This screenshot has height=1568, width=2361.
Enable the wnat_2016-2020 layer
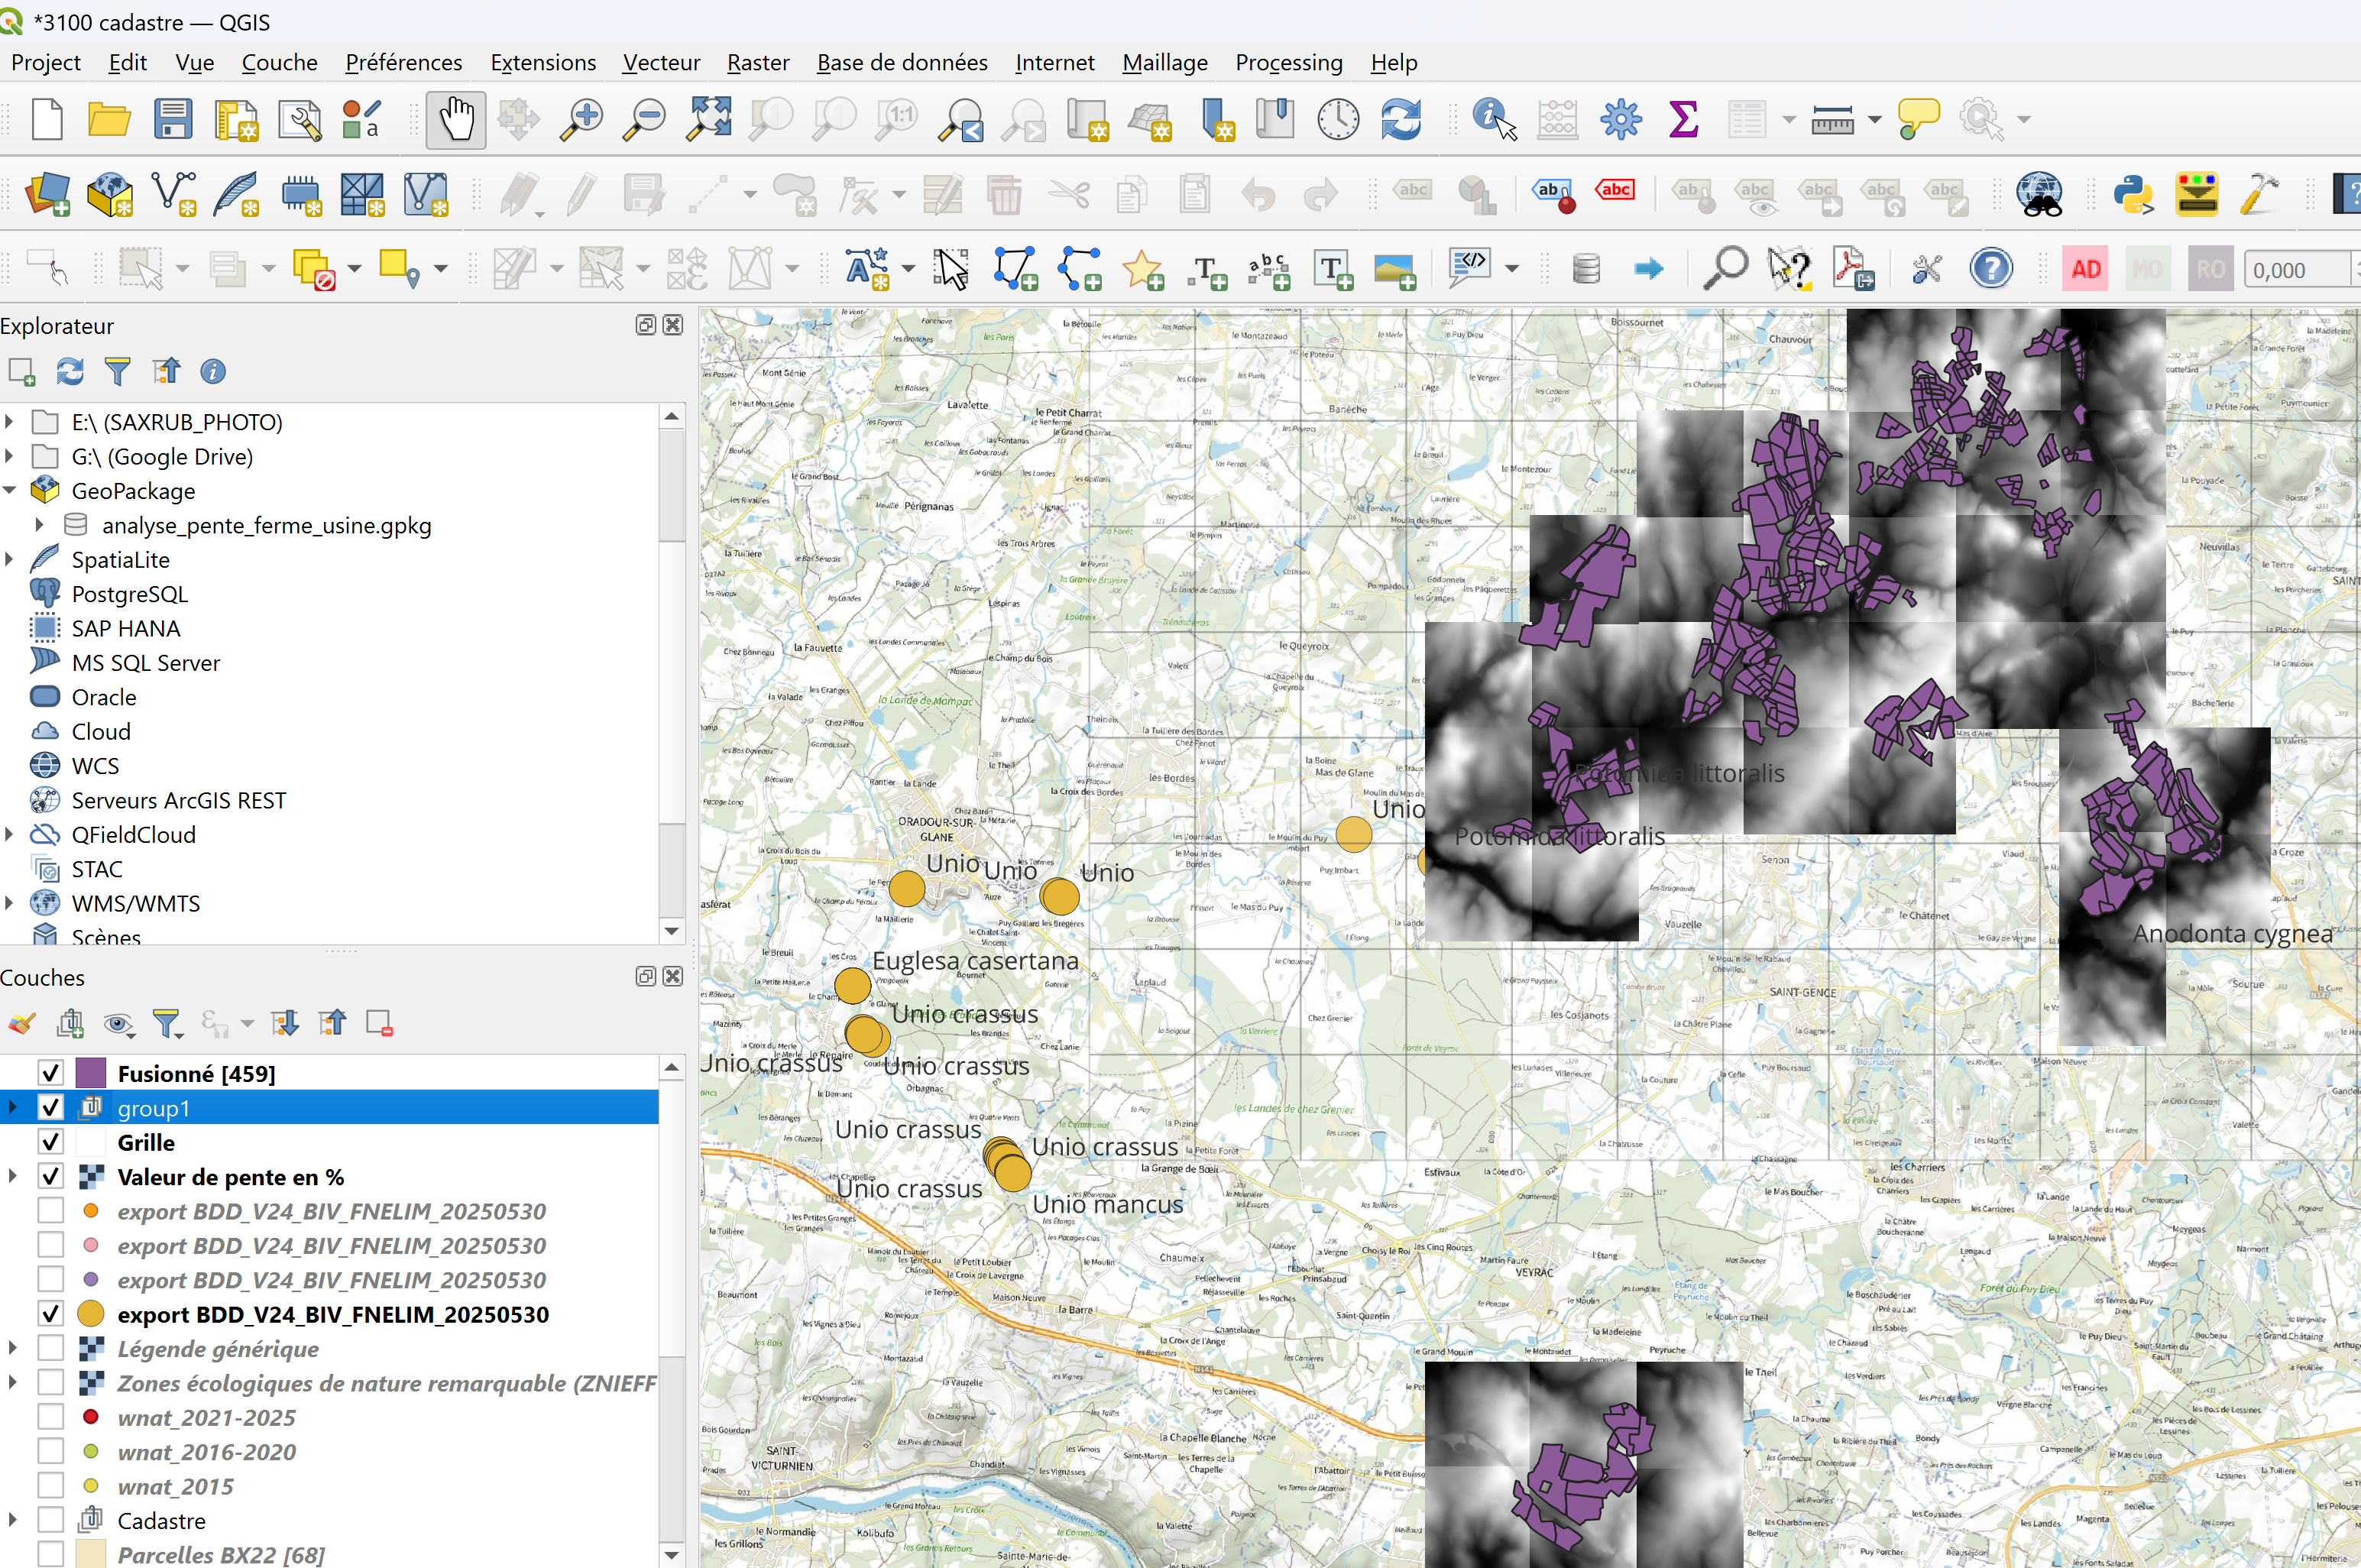51,1451
